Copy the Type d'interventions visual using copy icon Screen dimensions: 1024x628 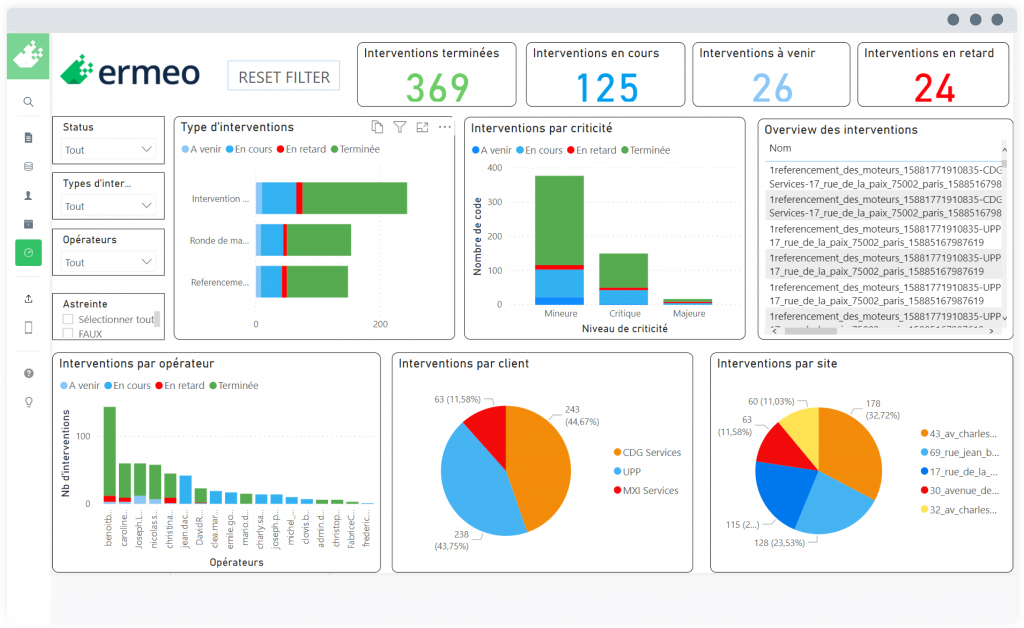point(377,127)
